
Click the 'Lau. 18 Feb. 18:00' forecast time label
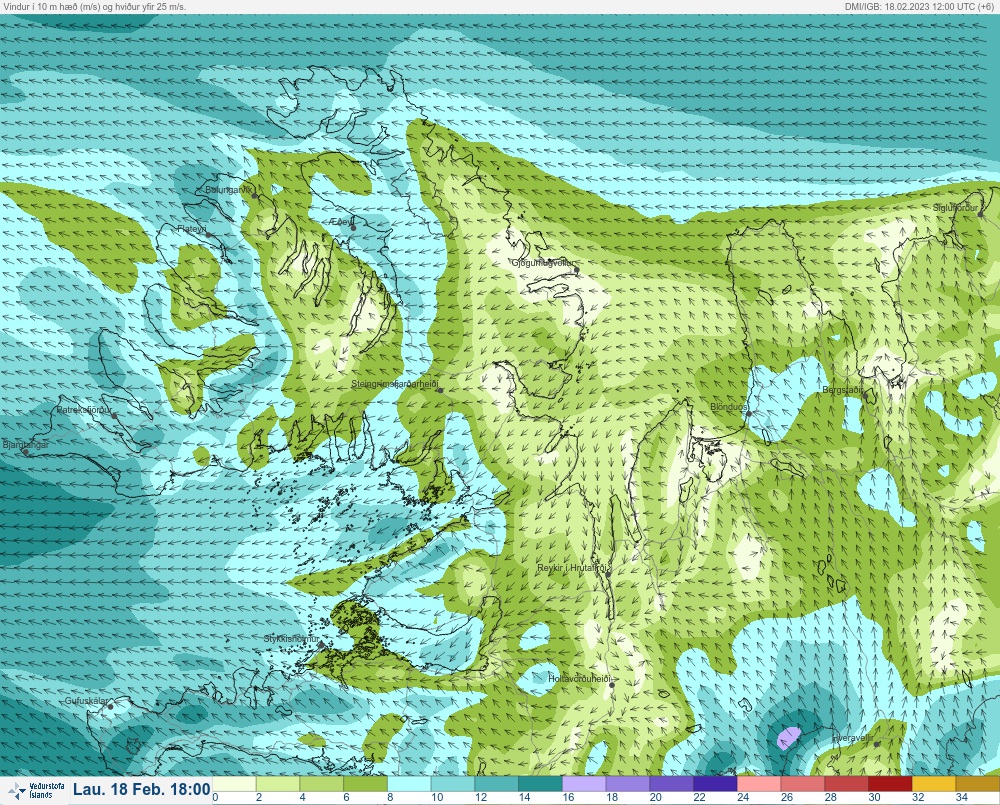click(x=141, y=790)
